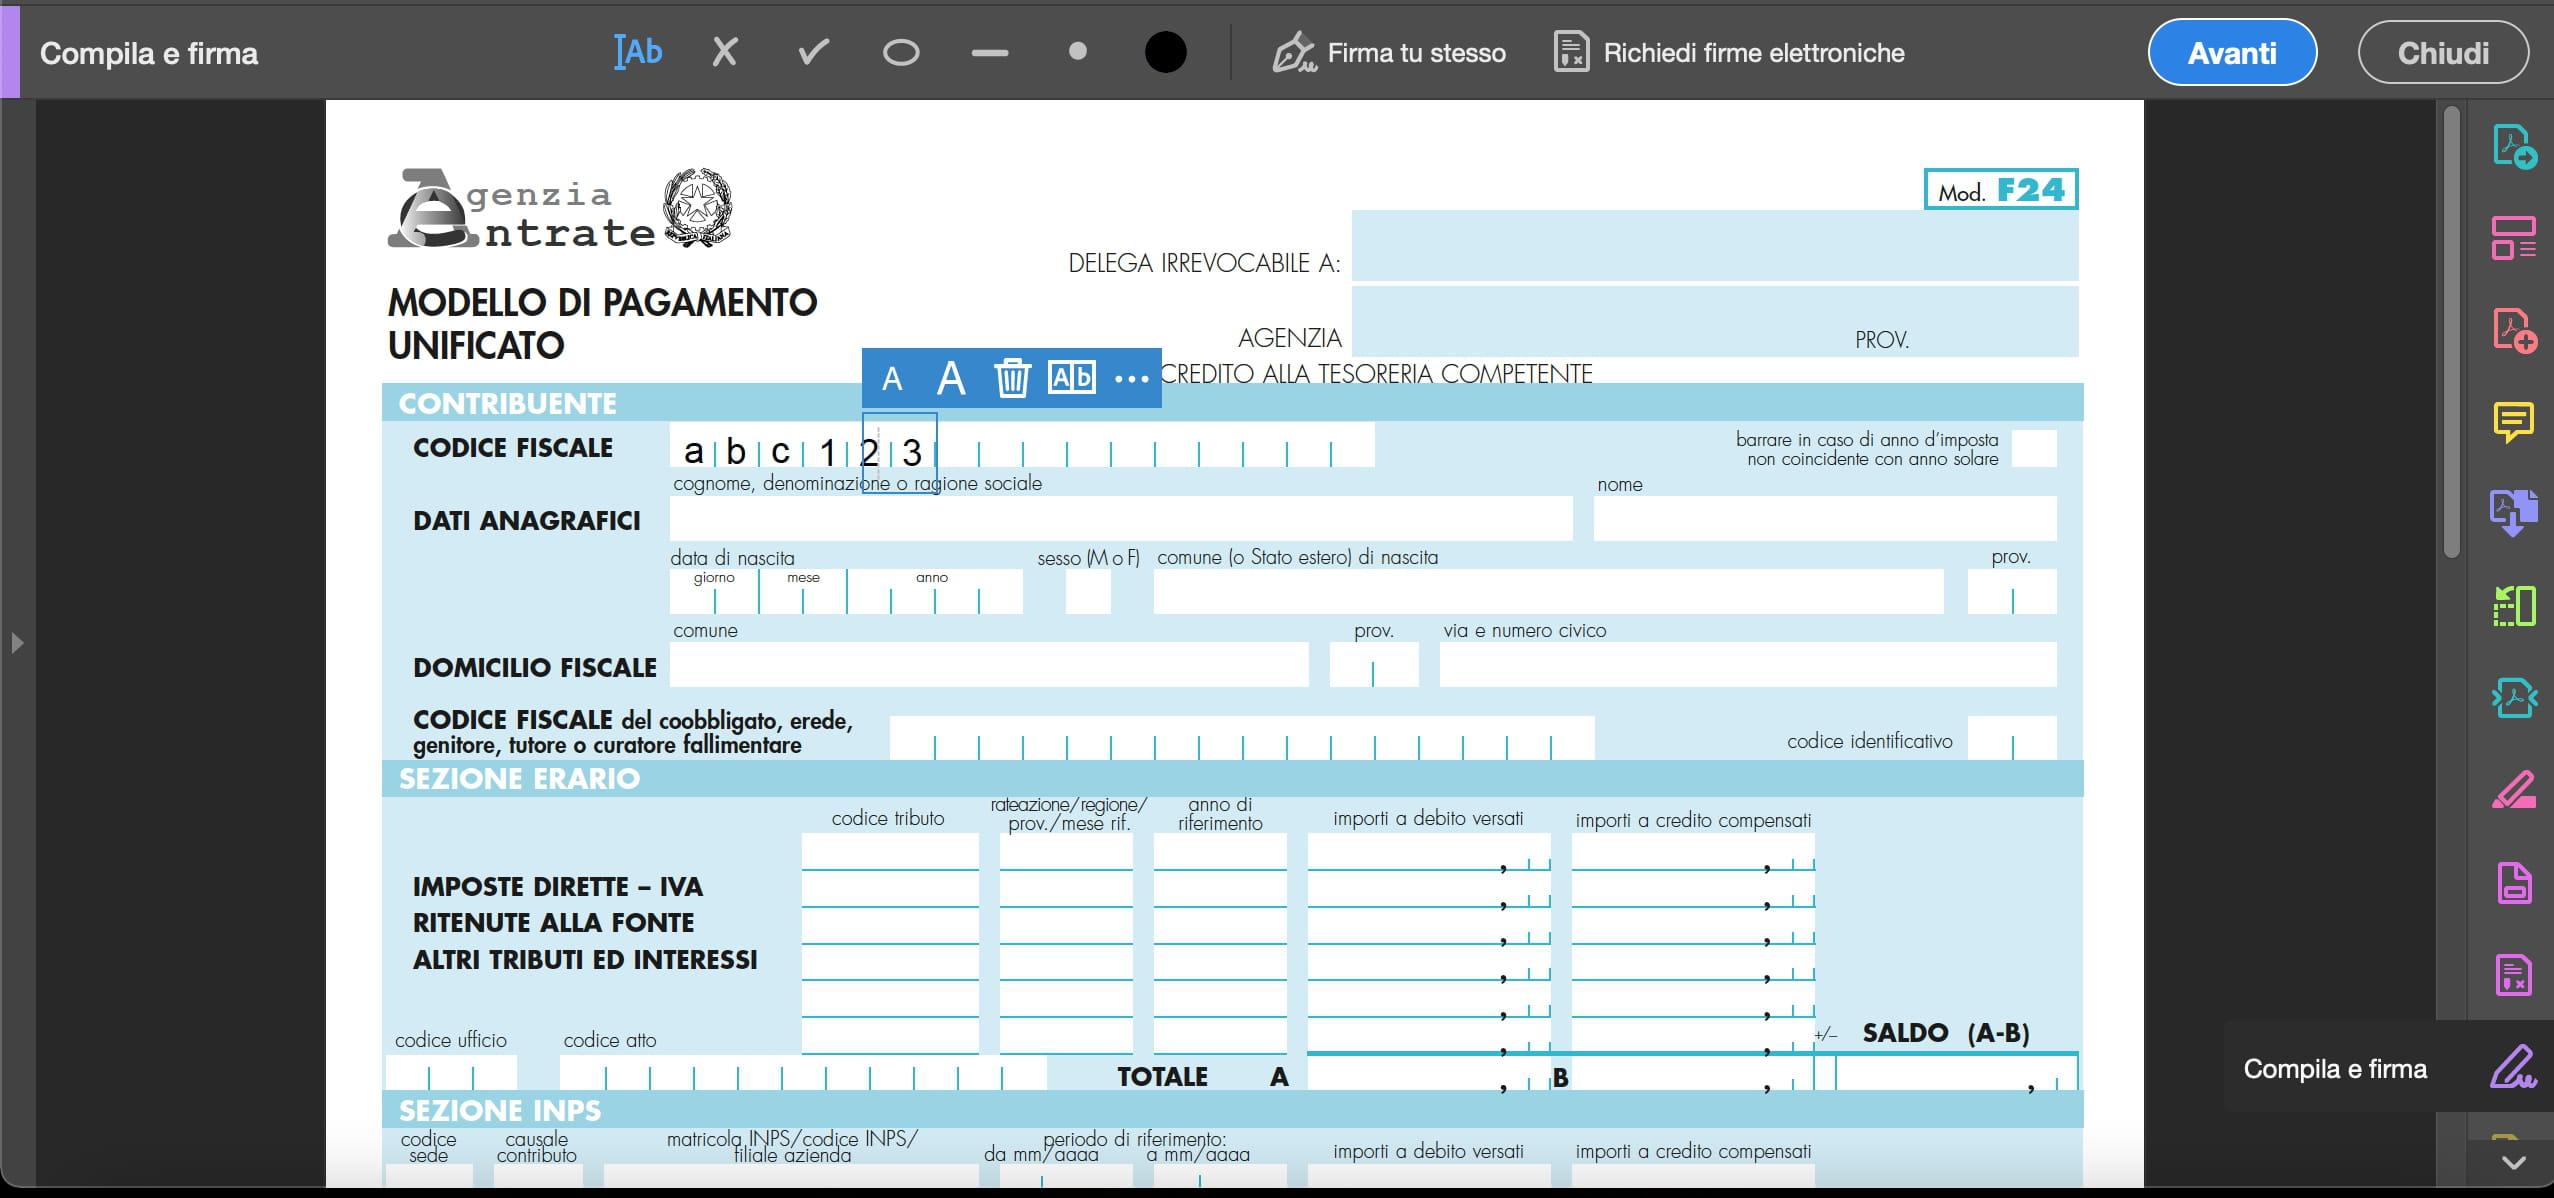Expand the left side panel arrow
The height and width of the screenshot is (1198, 2554).
(x=17, y=643)
